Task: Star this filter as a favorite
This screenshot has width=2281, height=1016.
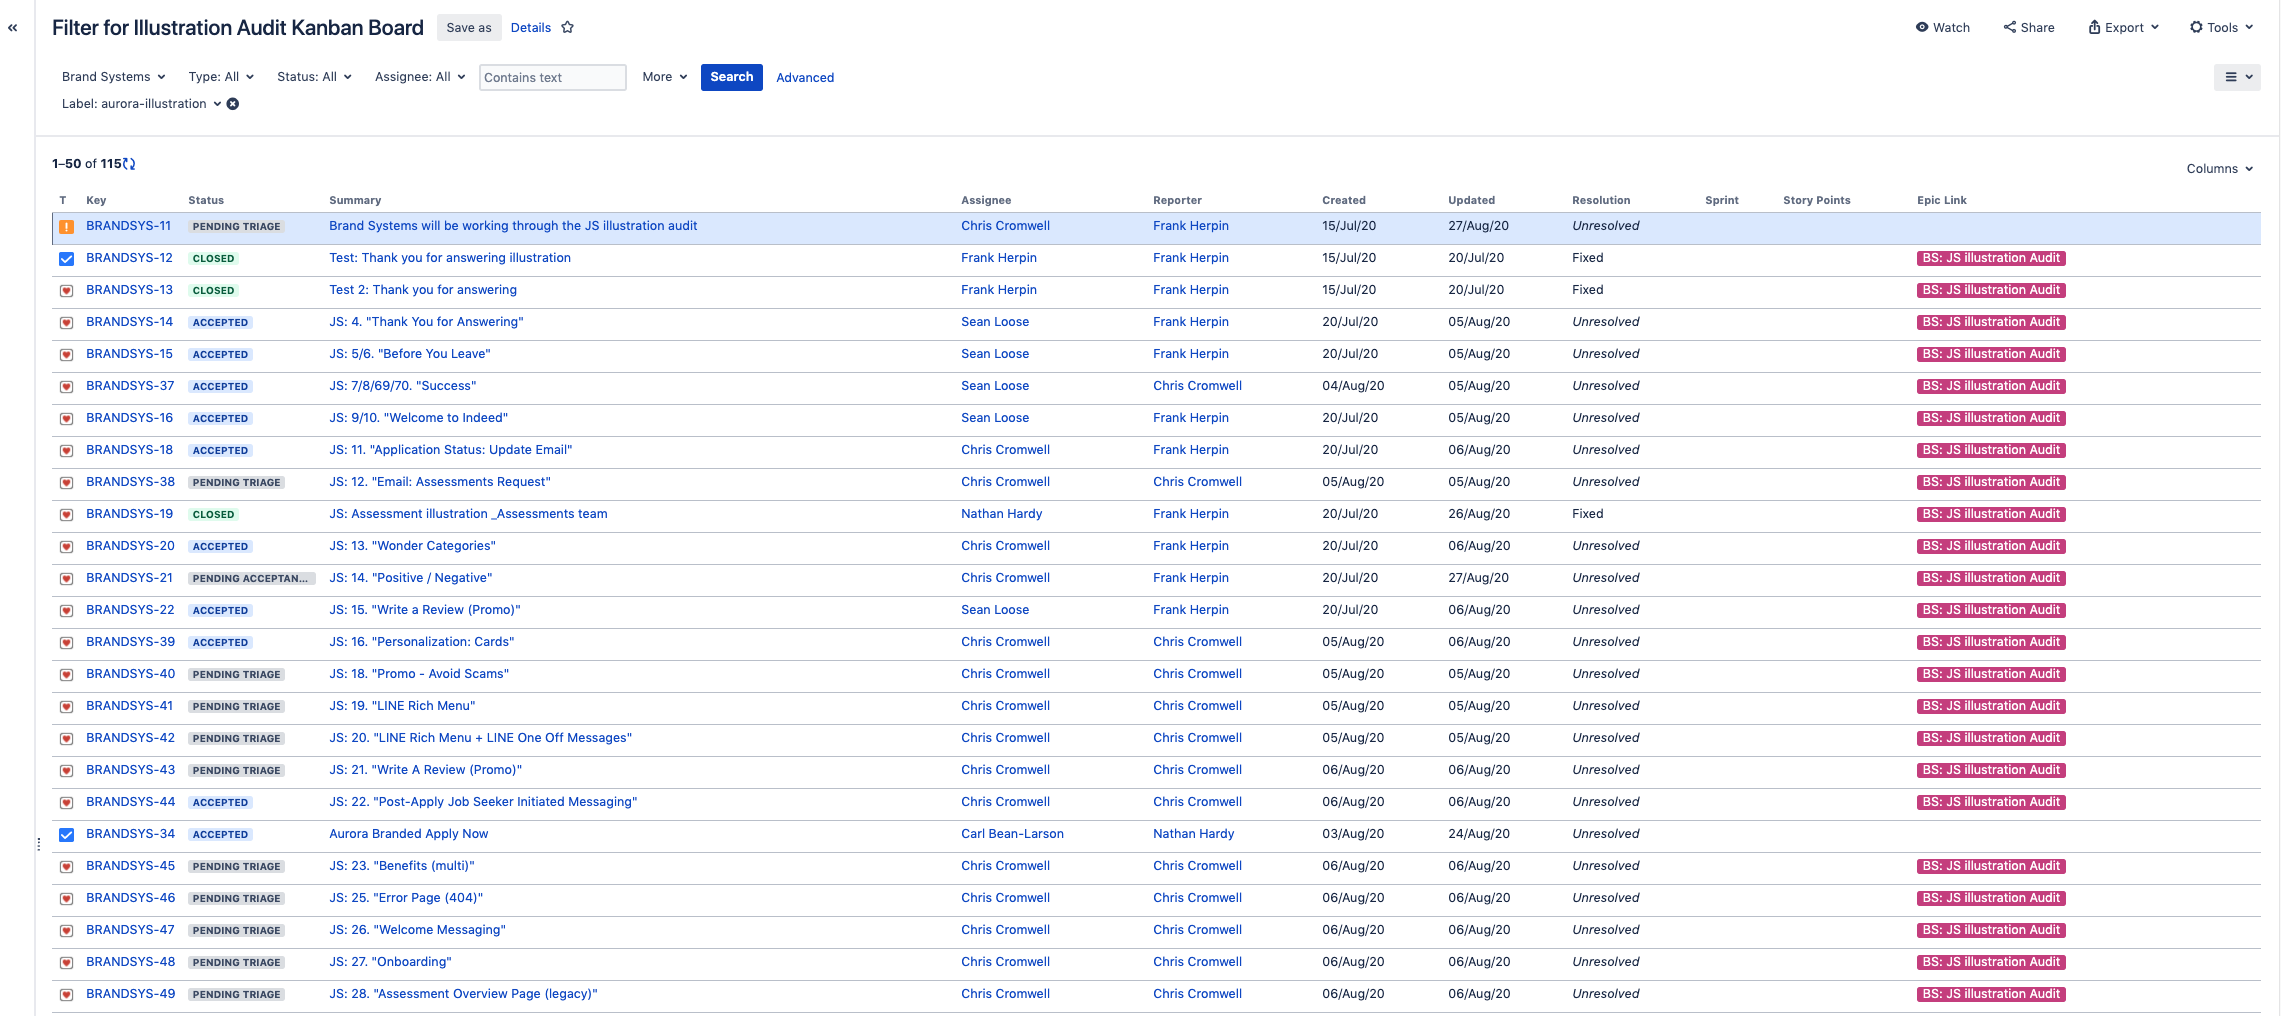Action: (x=567, y=27)
